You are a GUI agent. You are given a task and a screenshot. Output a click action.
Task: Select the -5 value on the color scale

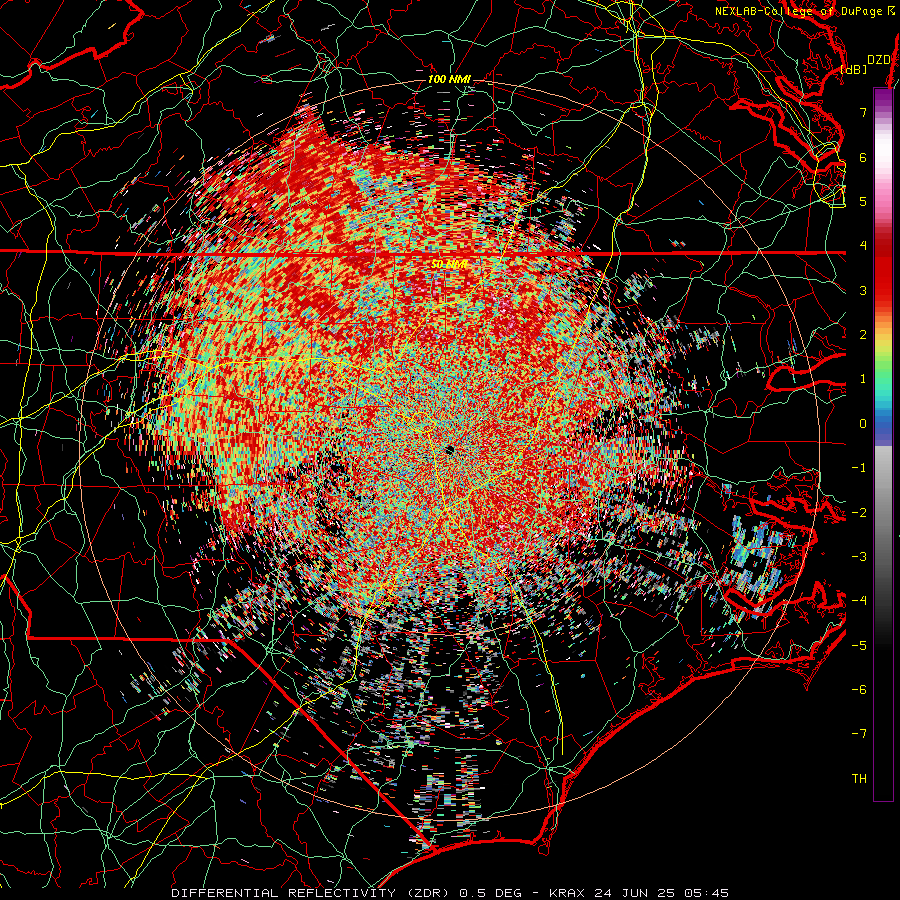(859, 646)
